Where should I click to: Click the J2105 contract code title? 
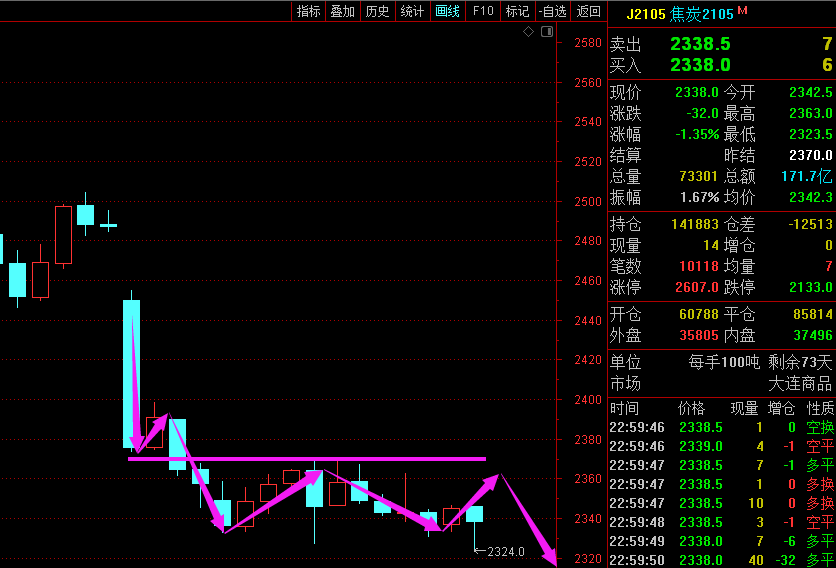tap(646, 14)
